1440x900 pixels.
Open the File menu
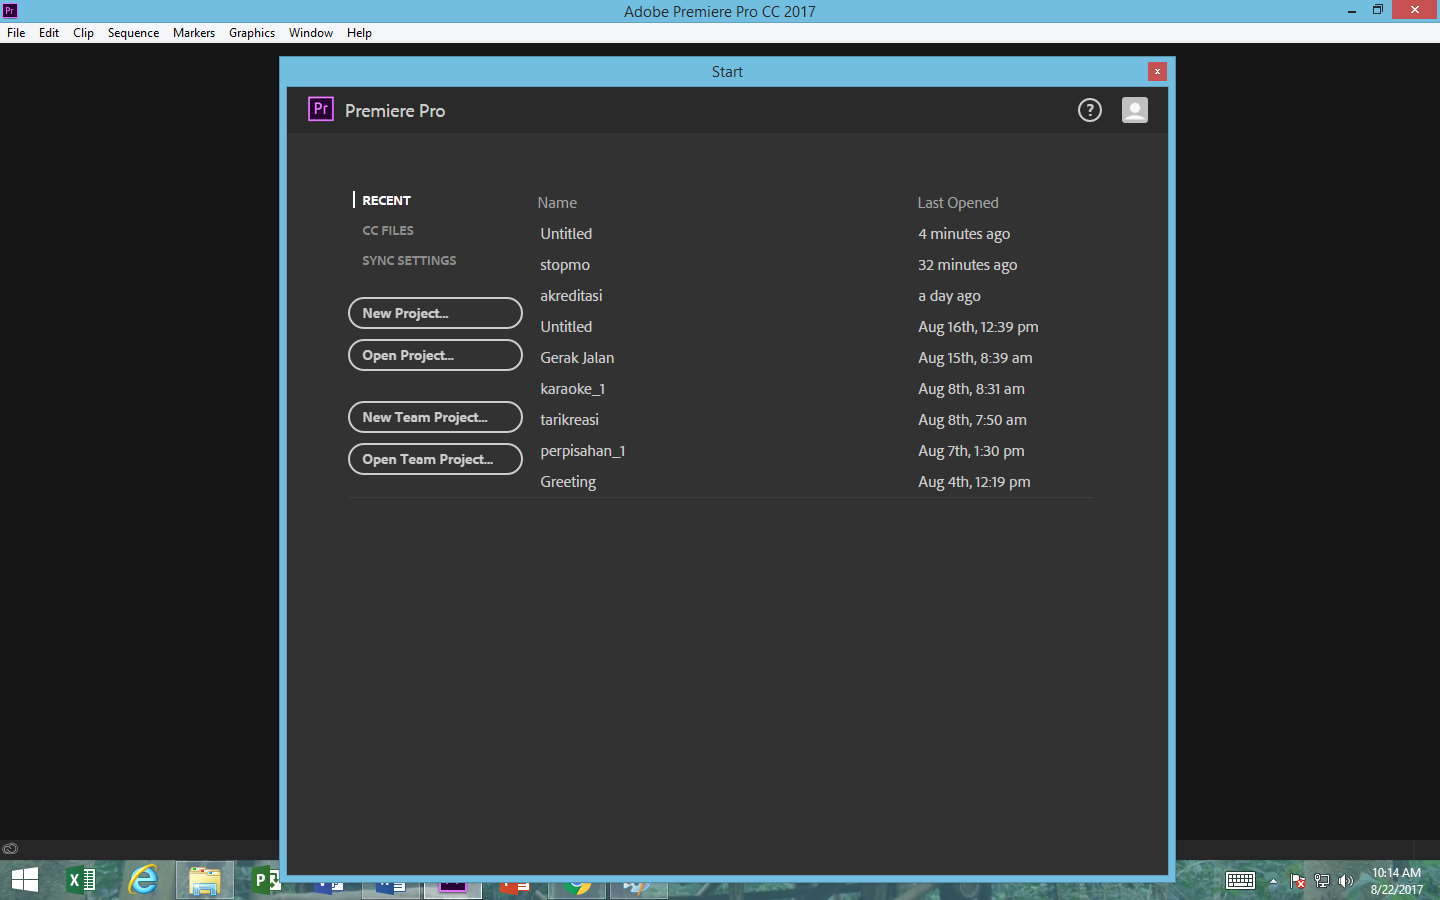[16, 33]
